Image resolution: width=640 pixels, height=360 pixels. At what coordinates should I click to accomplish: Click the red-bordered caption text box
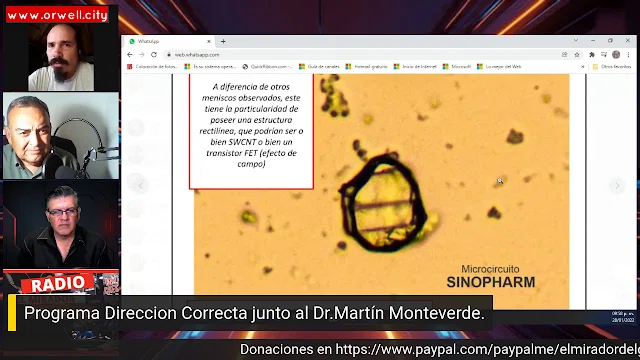coord(251,131)
